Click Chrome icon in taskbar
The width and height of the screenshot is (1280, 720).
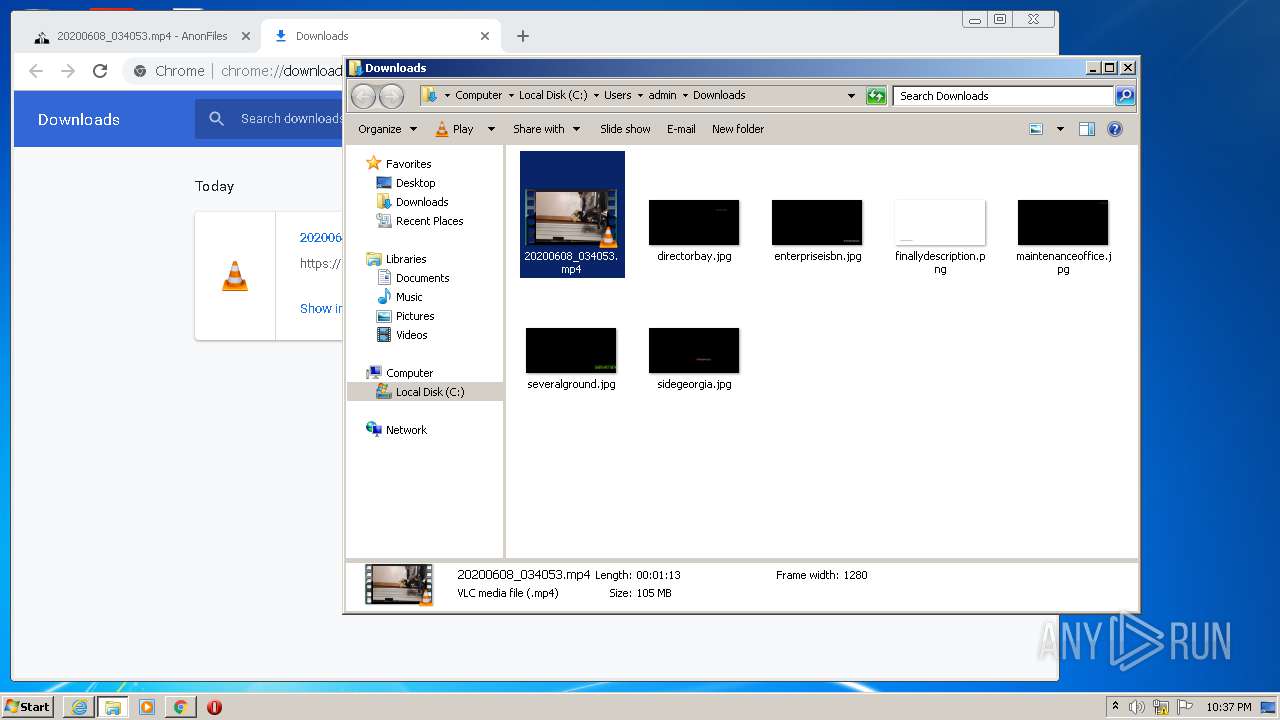180,707
